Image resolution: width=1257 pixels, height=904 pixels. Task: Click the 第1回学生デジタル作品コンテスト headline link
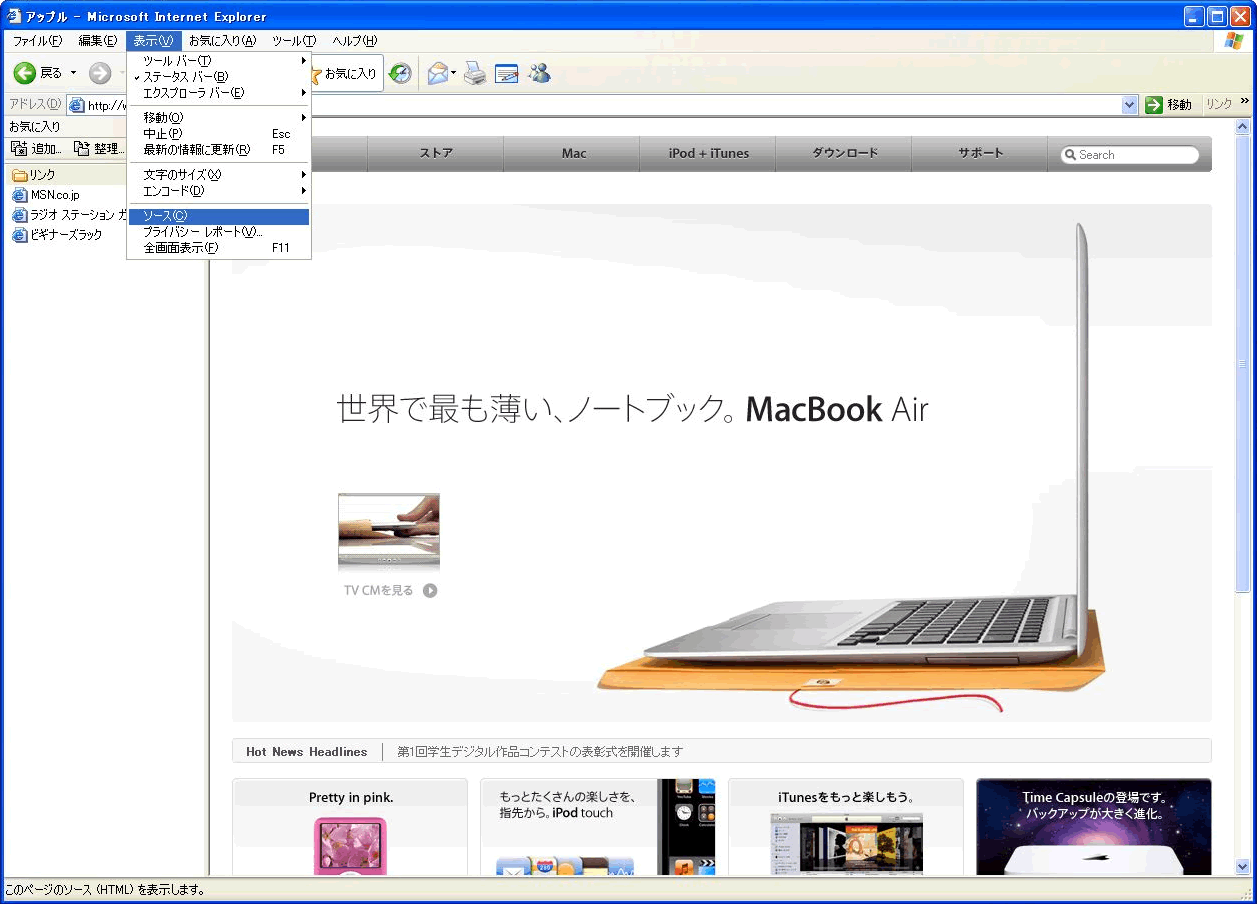[x=540, y=751]
